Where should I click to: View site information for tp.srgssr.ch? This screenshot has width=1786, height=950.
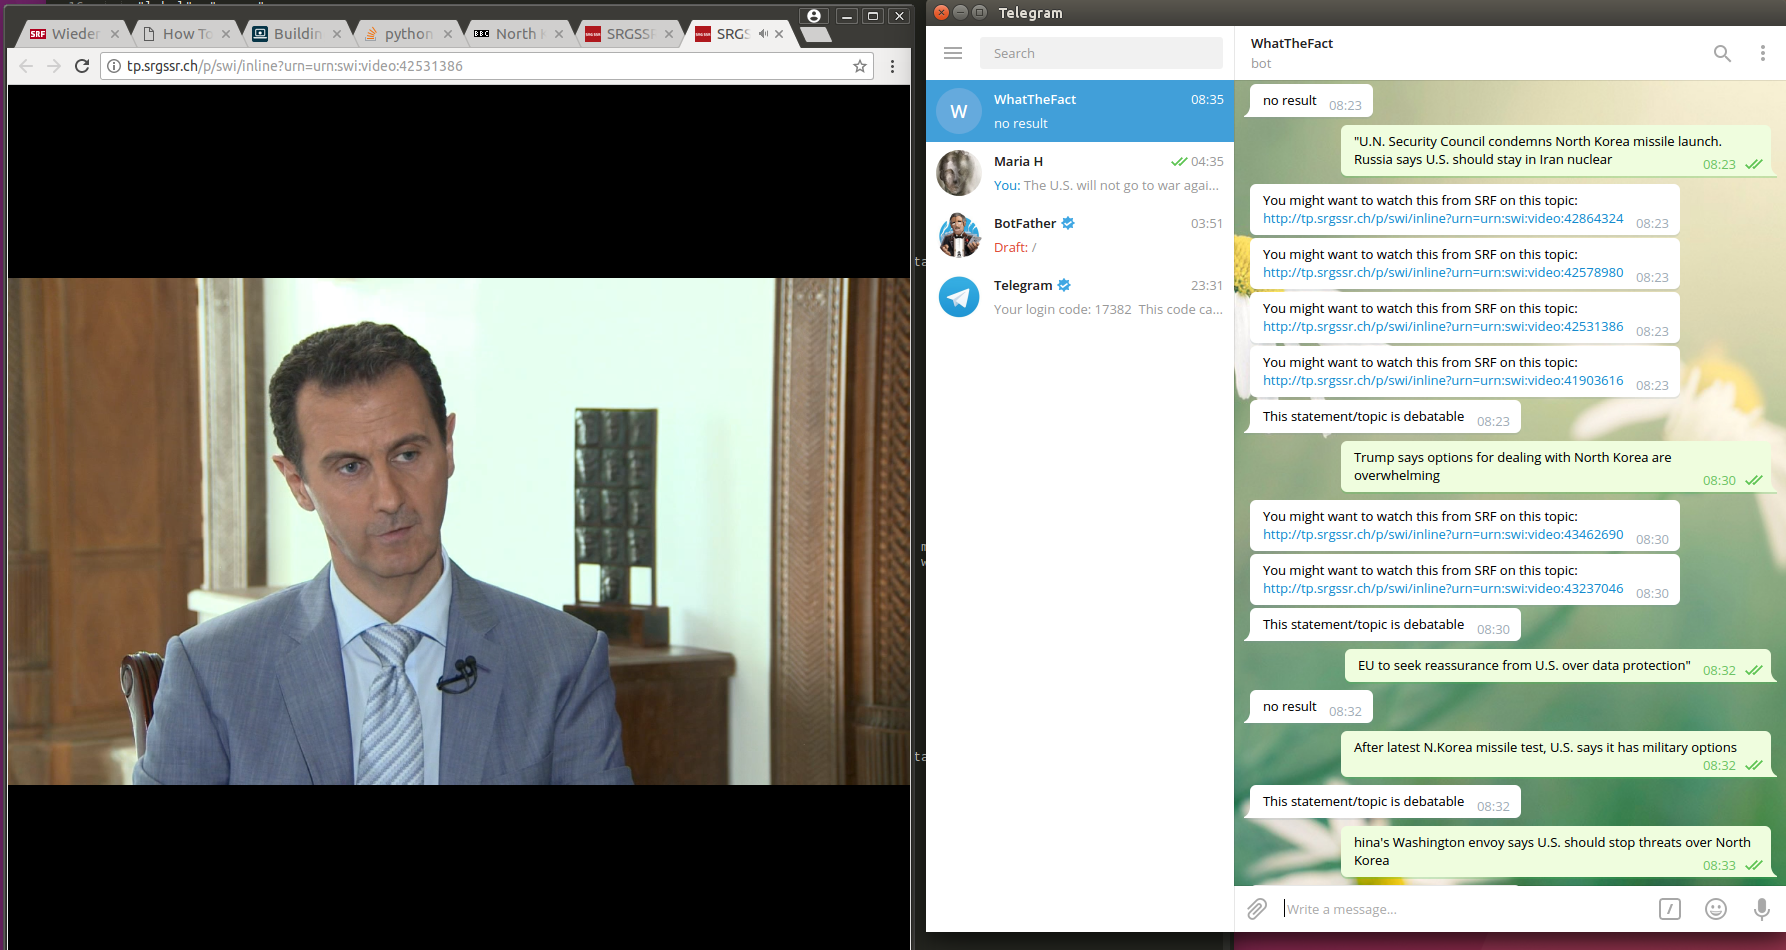(x=114, y=66)
